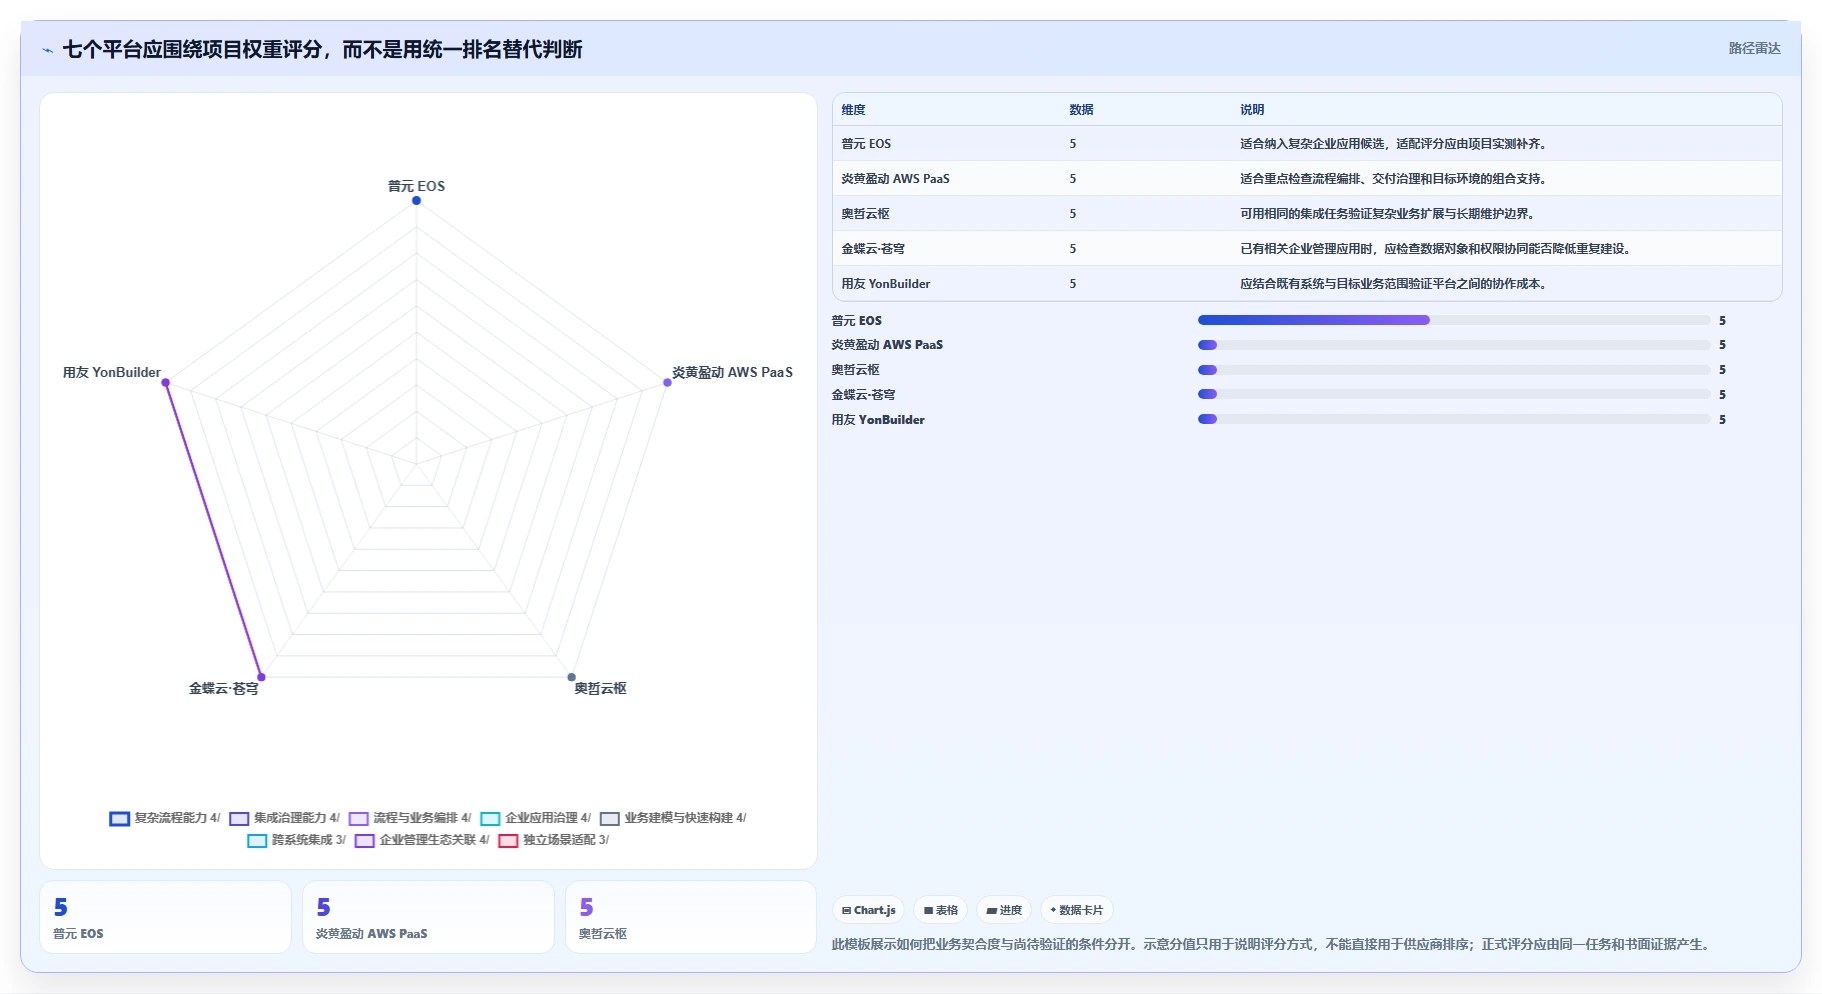
Task: Click the 表格 chip
Action: click(940, 910)
